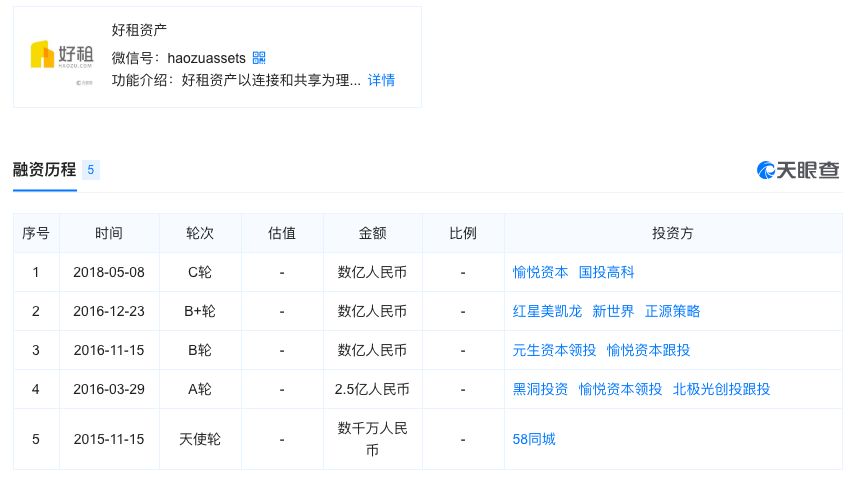Open investor link 国投高科
Image resolution: width=865 pixels, height=485 pixels.
tap(606, 272)
